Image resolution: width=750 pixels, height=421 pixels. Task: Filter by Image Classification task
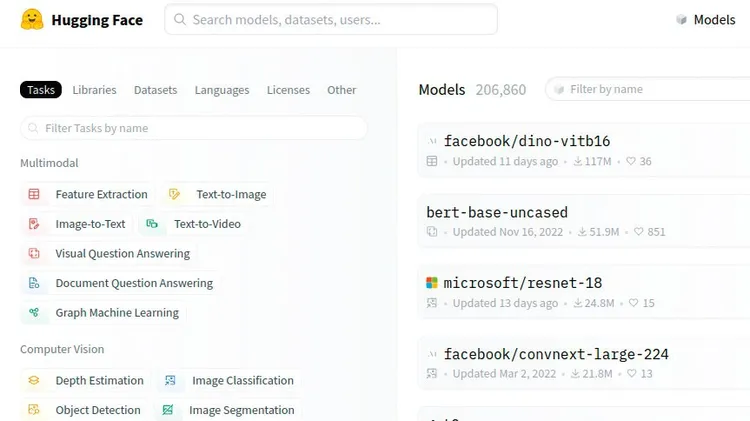pos(229,380)
